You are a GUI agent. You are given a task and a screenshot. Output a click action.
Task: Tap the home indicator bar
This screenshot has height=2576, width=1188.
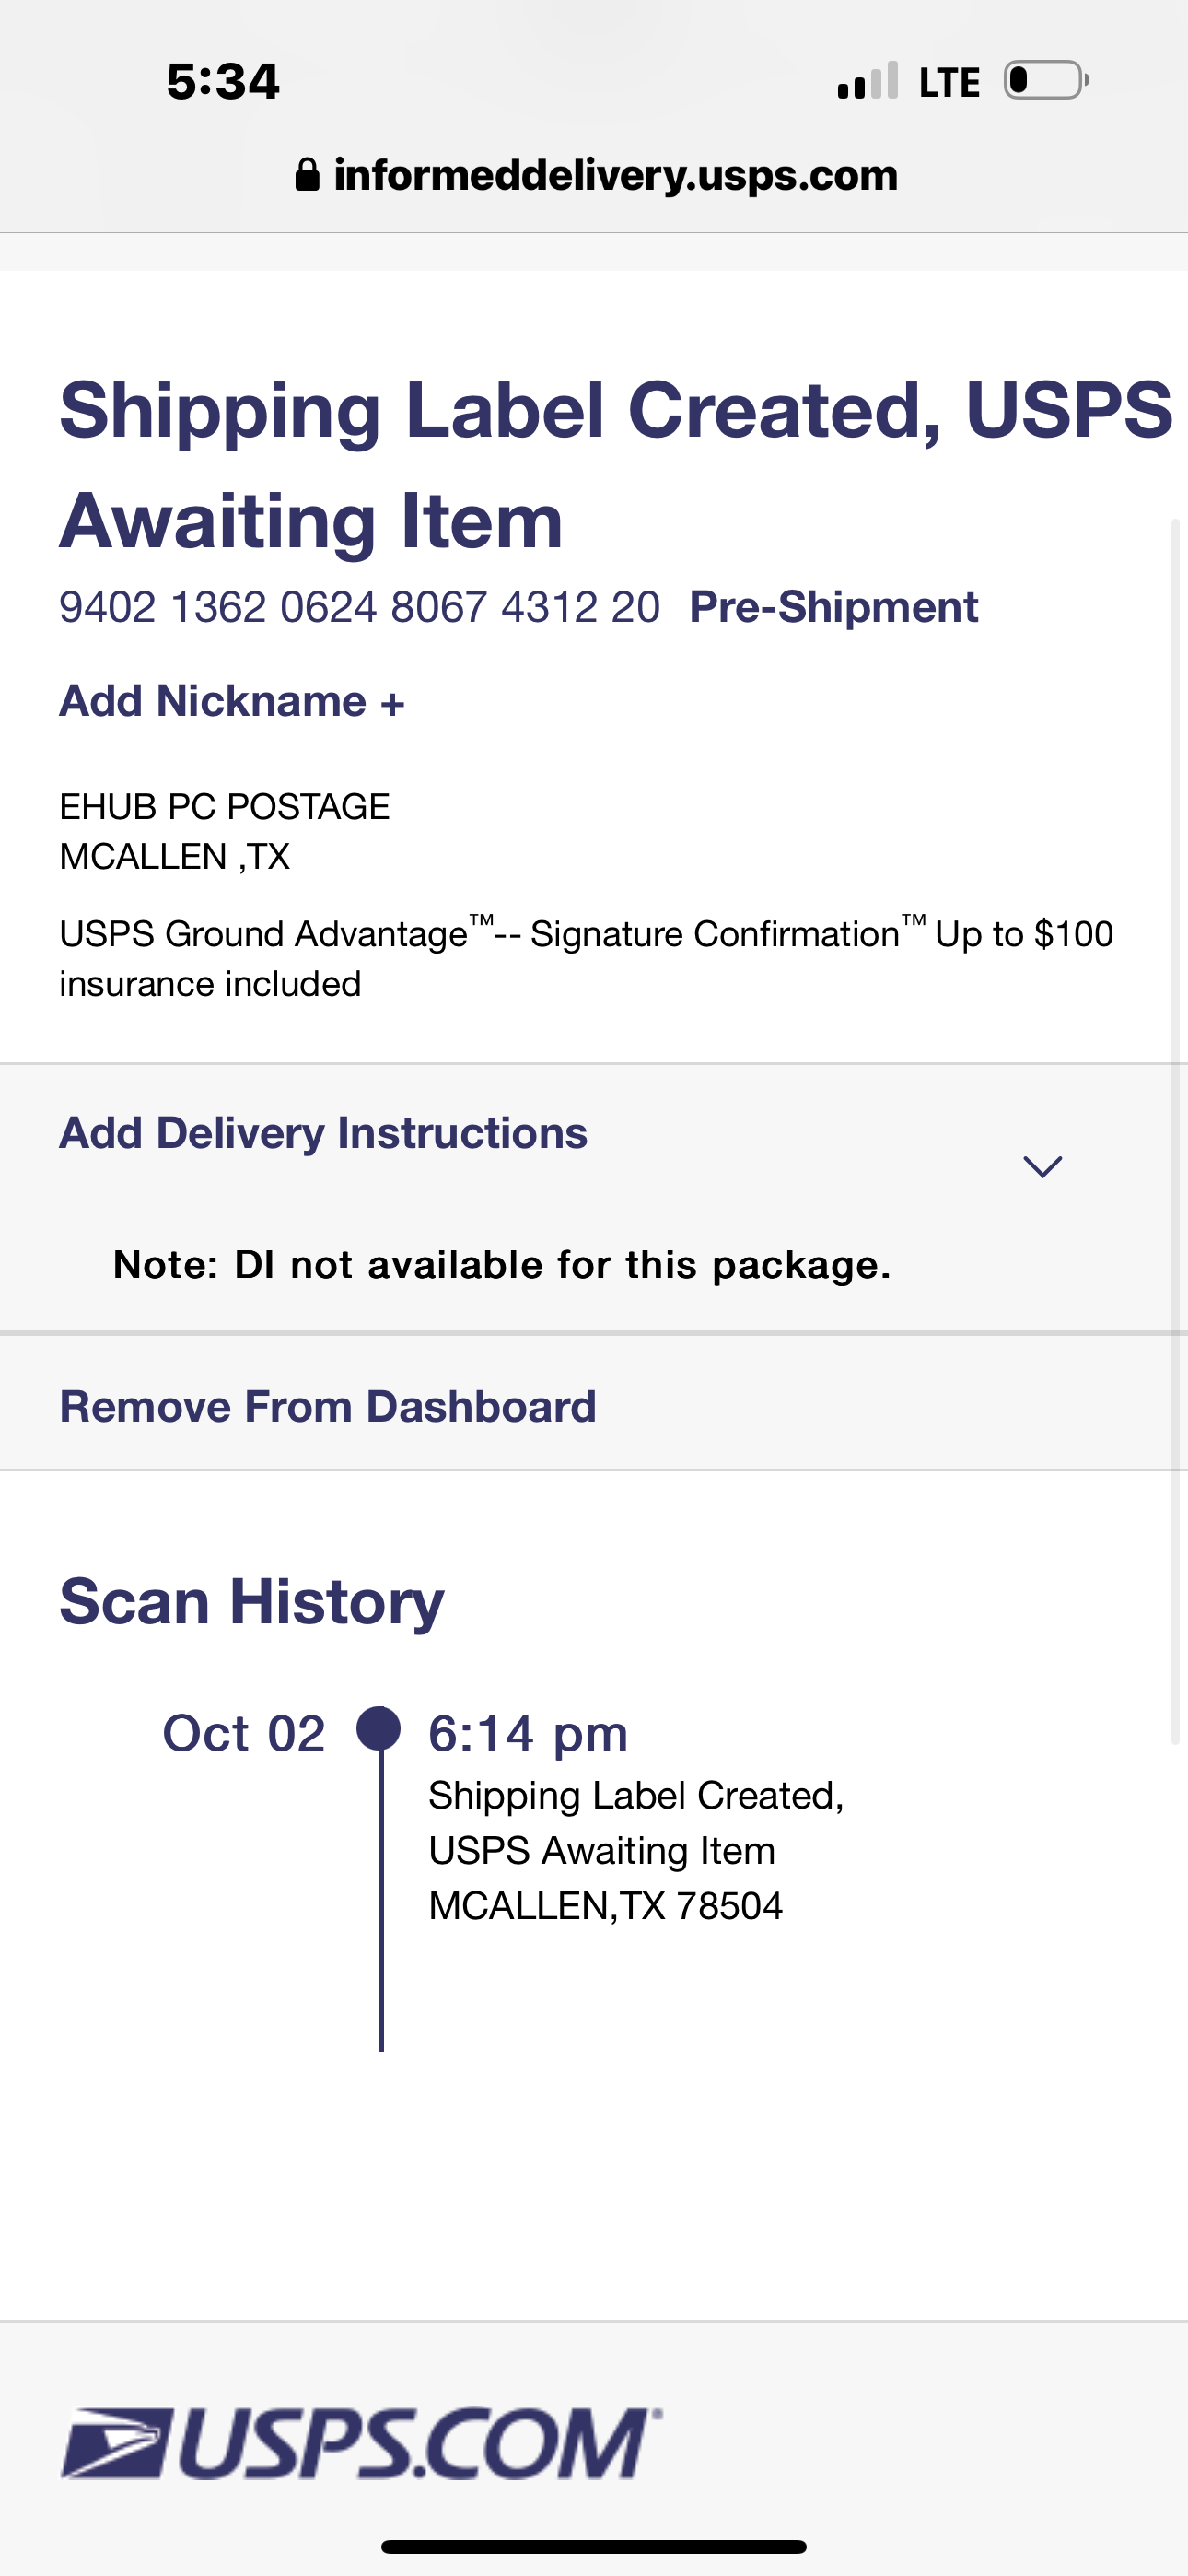594,2546
